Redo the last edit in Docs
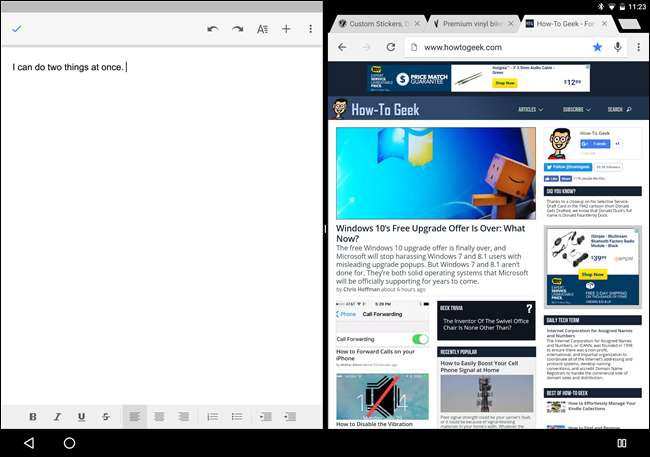This screenshot has width=650, height=457. coord(238,29)
